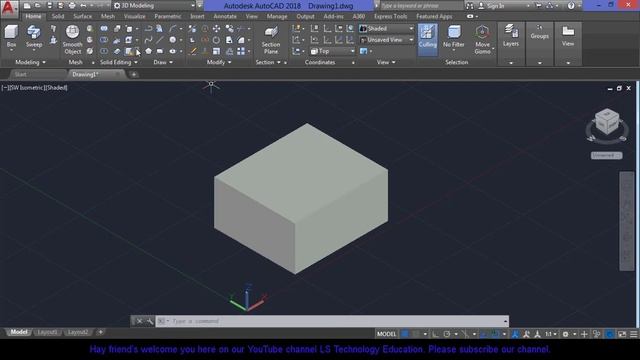Click the Open file quick-access icon
The width and height of the screenshot is (640, 360).
pos(38,6)
